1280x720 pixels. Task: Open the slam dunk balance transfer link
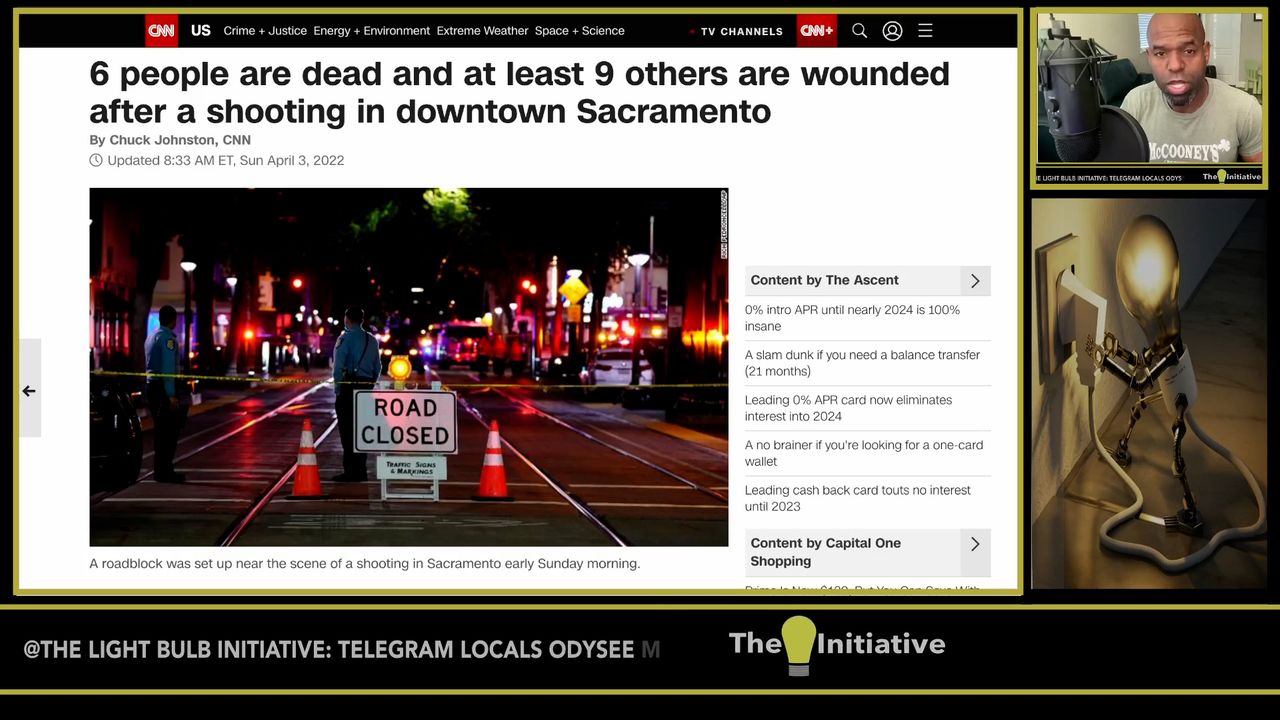coord(861,363)
